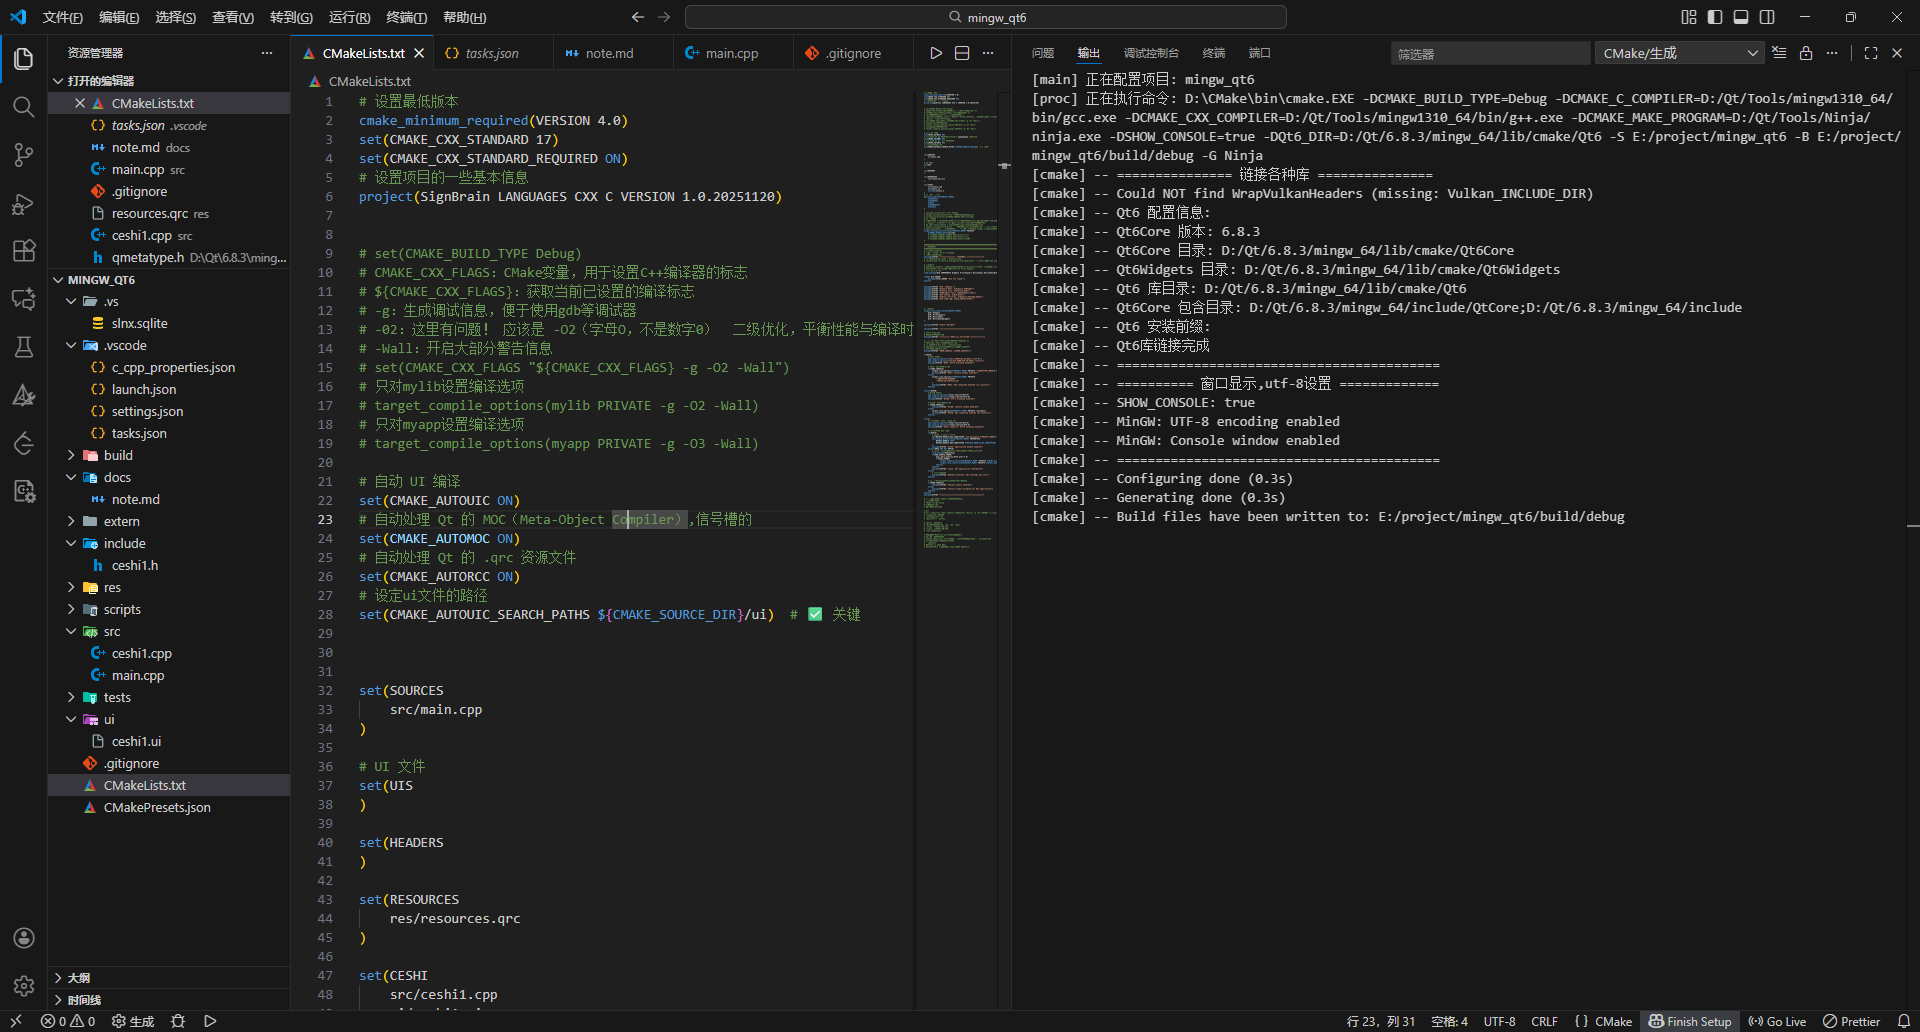Open Source Control view in activity bar

24,155
